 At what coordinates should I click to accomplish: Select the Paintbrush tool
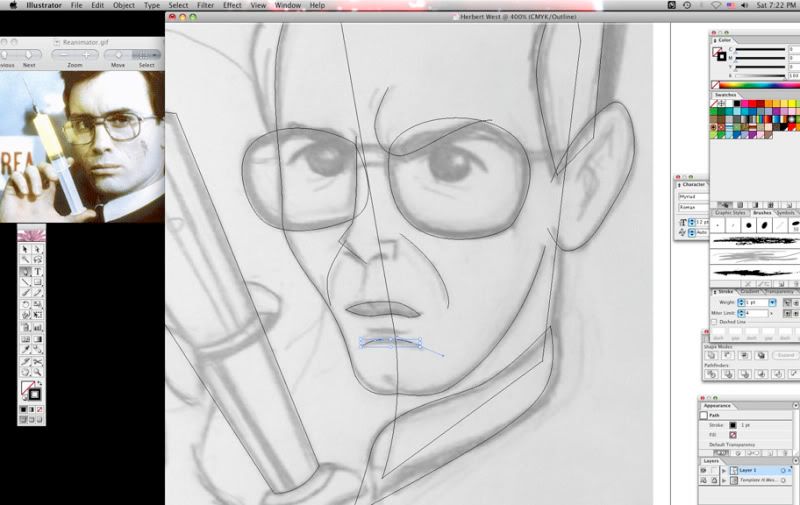(26, 293)
